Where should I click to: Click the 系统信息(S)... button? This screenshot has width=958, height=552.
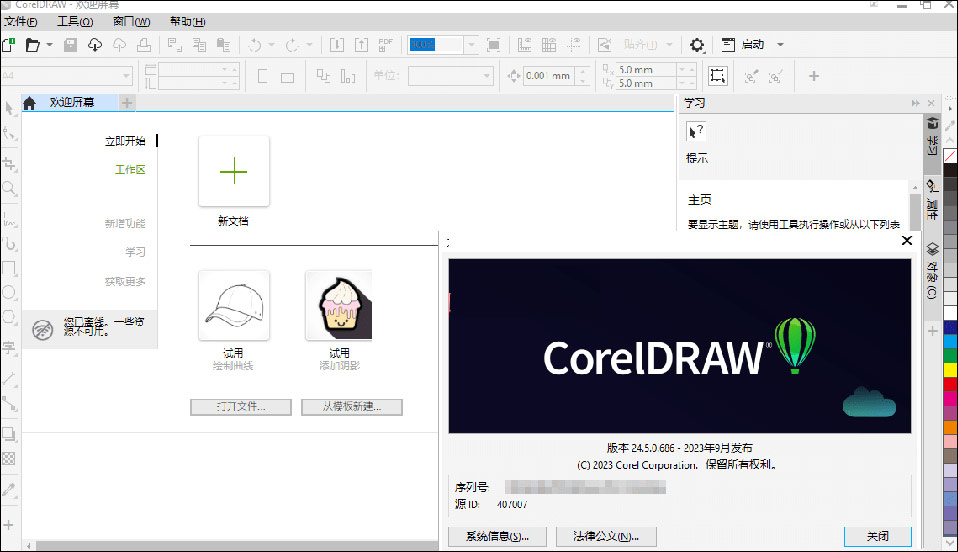click(x=497, y=537)
